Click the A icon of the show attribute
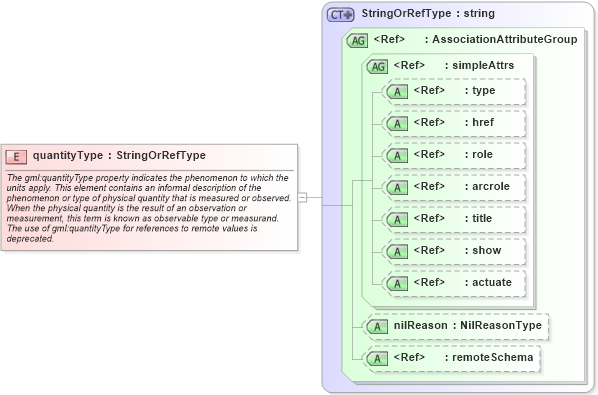This screenshot has height=395, width=598. [397, 252]
